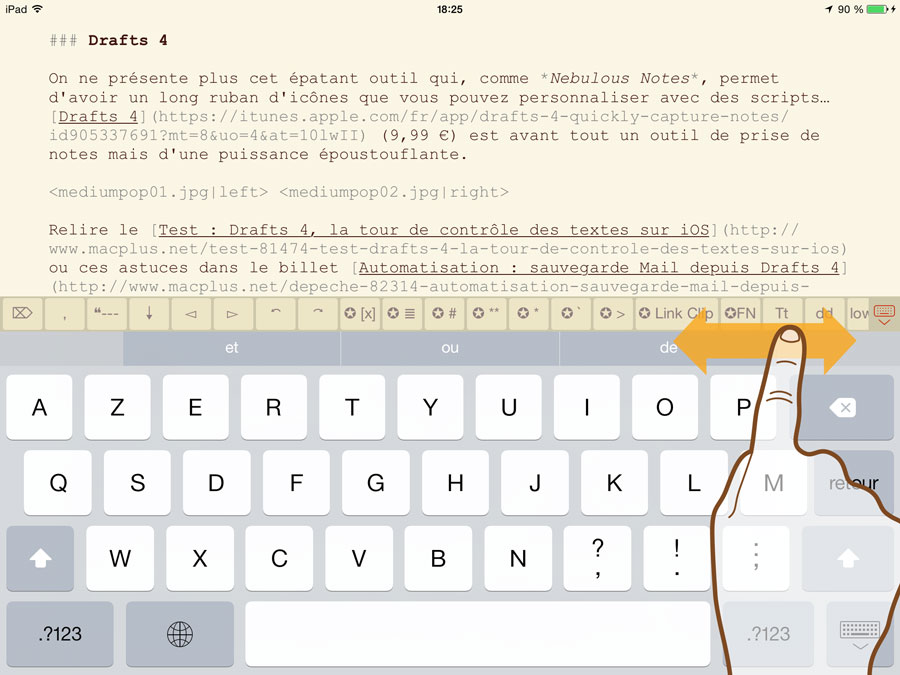Run the # heading script key
Viewport: 900px width, 675px height.
[x=444, y=313]
